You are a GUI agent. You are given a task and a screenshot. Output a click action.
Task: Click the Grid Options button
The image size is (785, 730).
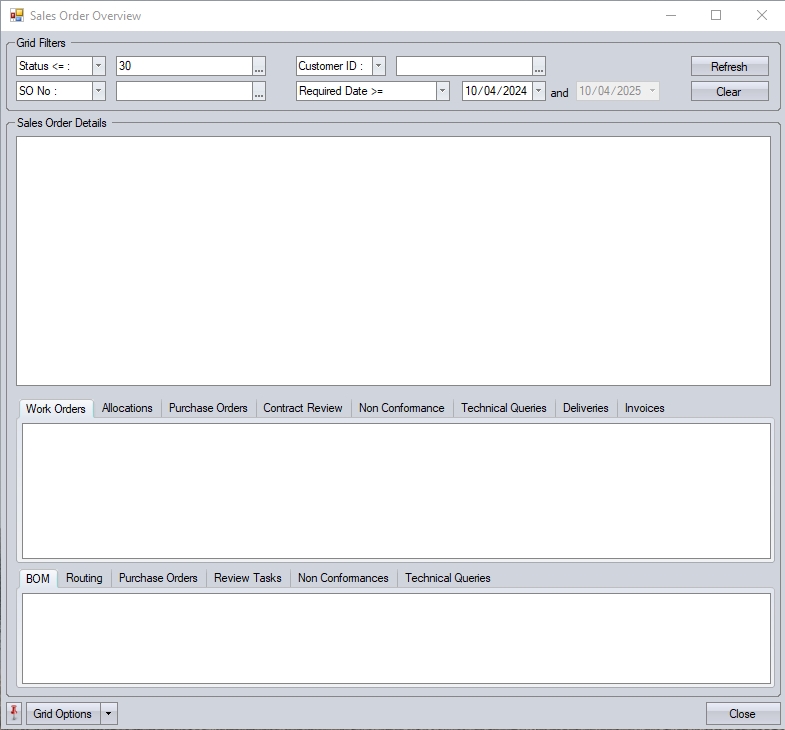coord(63,713)
